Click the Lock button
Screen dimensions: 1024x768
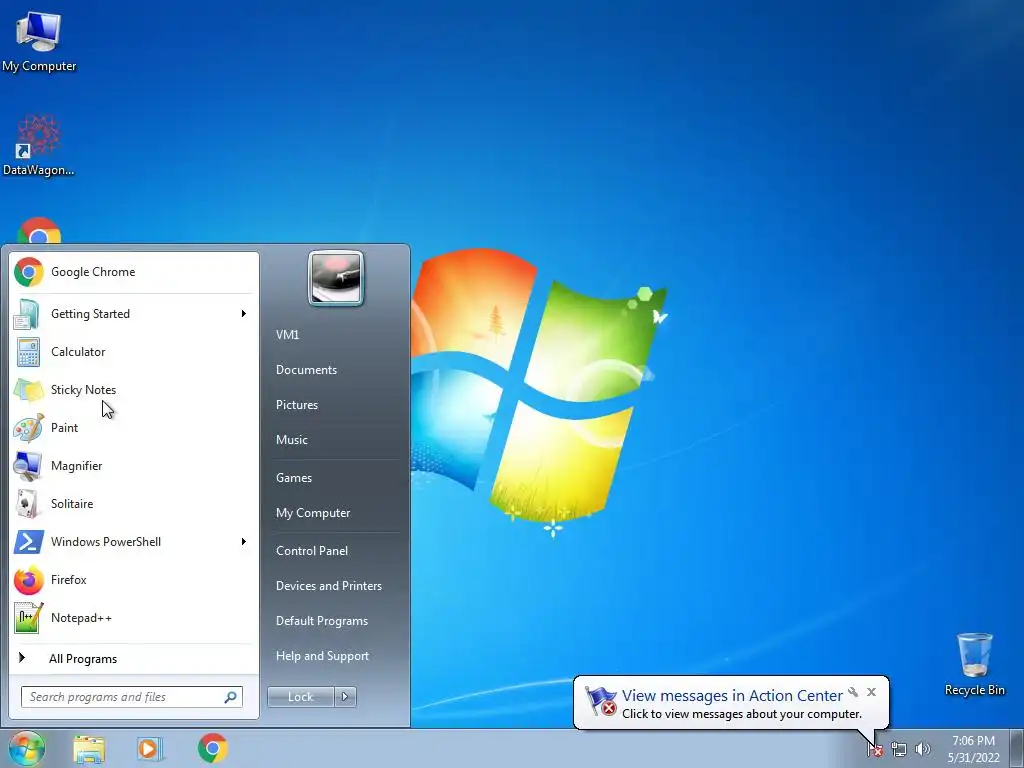[x=300, y=697]
